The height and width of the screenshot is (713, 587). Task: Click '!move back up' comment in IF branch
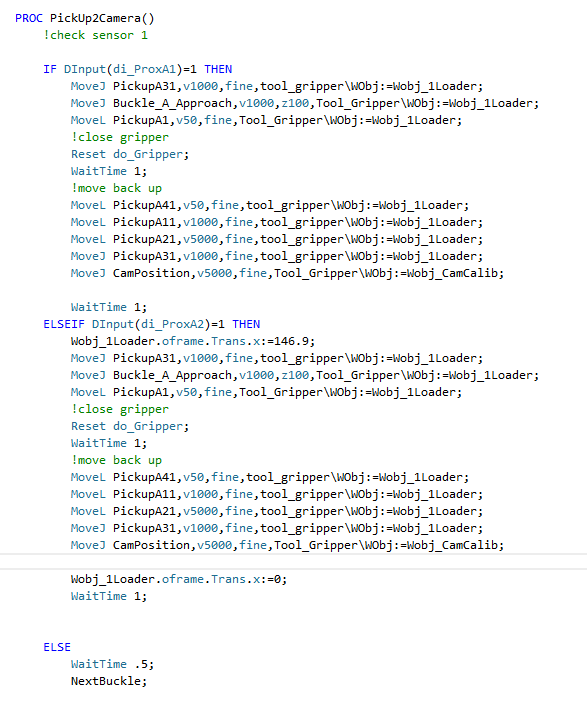tap(116, 189)
